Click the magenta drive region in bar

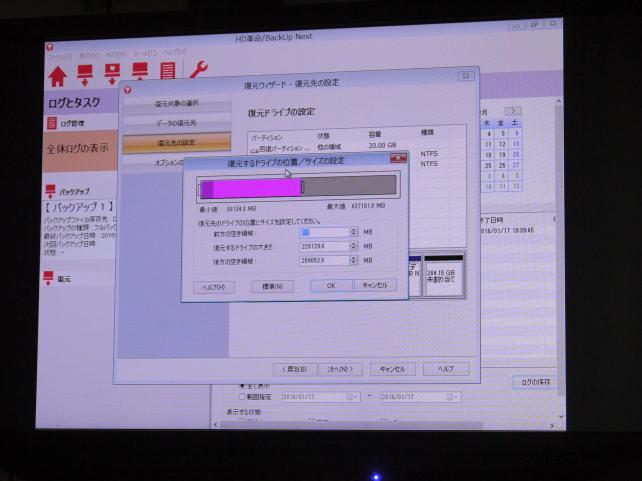[x=251, y=189]
